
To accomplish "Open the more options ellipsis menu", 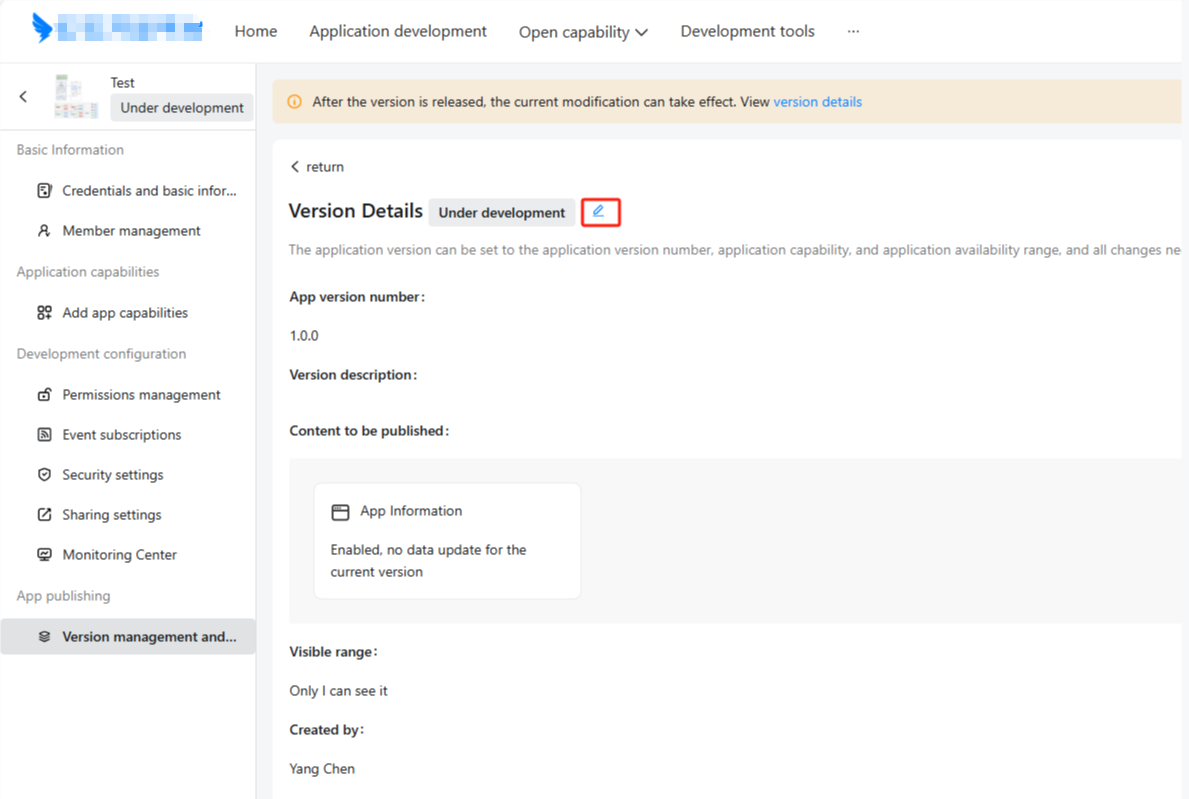I will 853,31.
